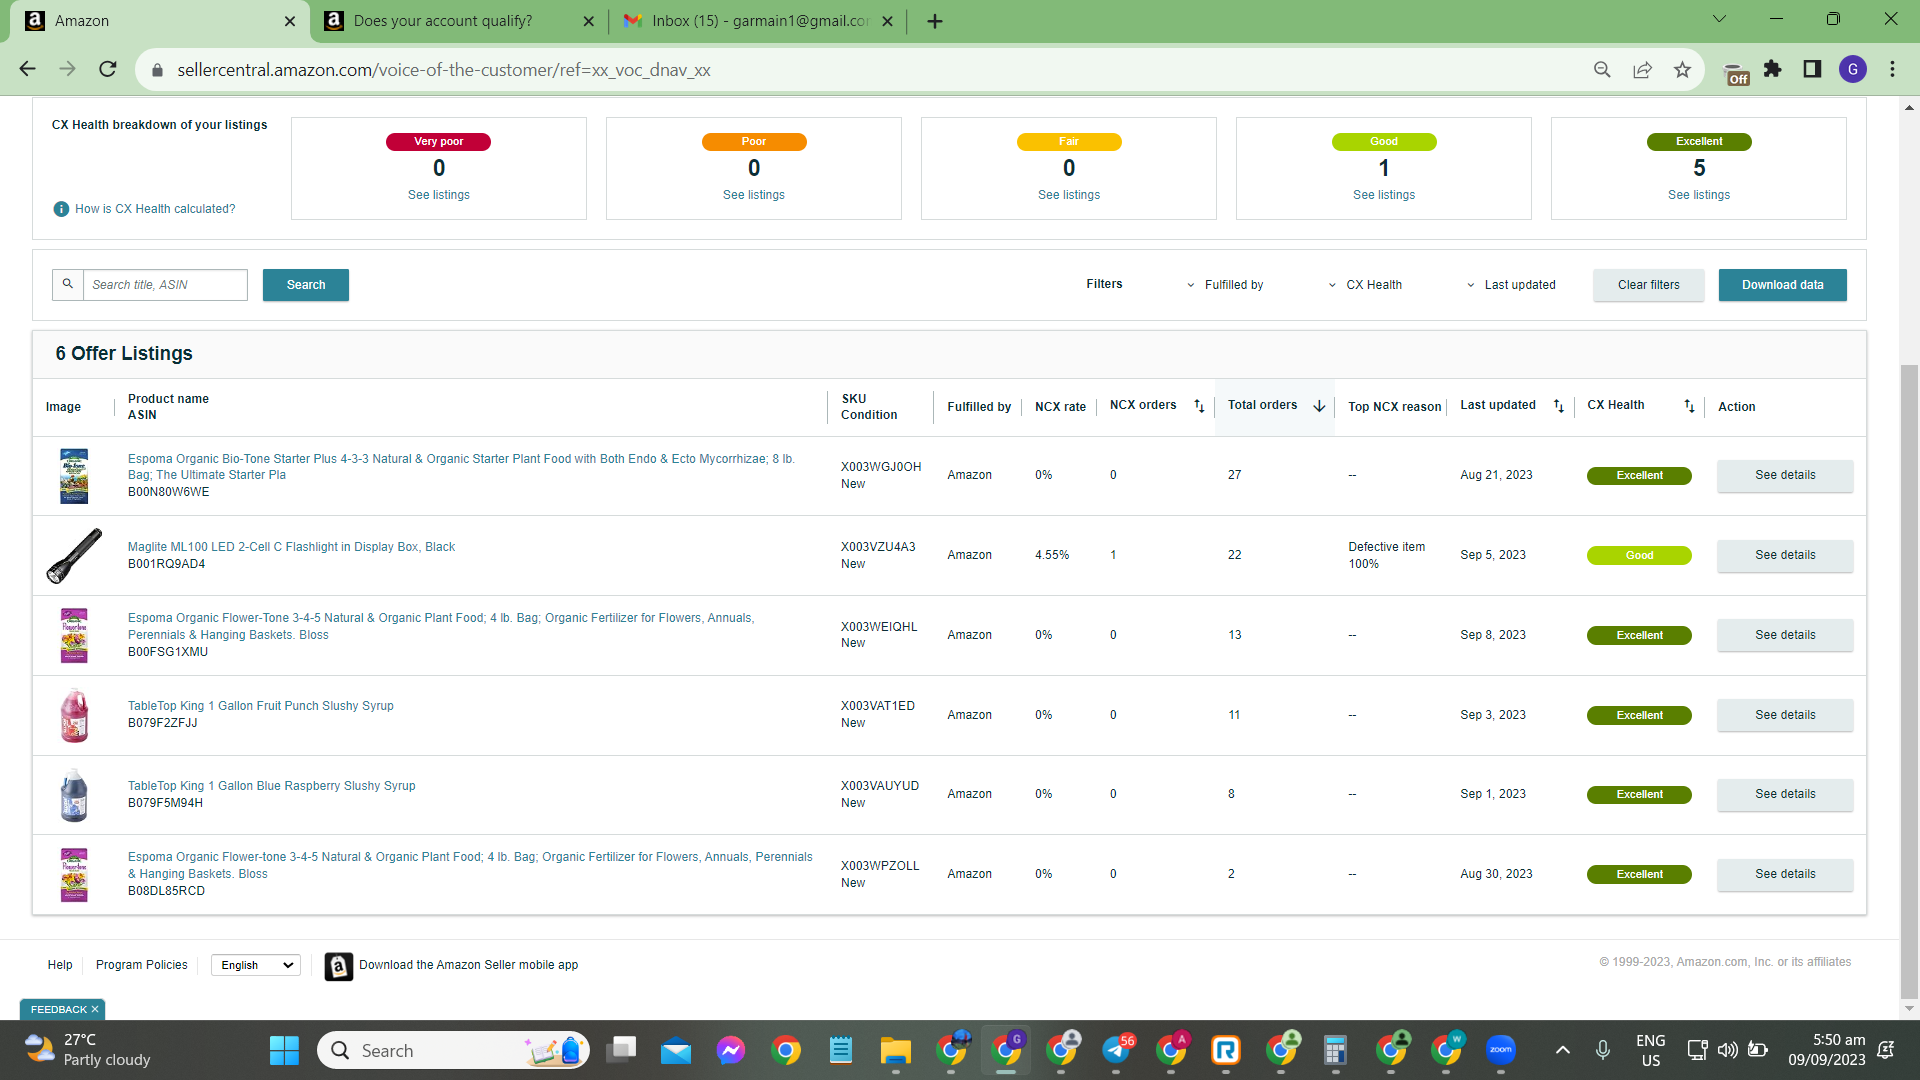This screenshot has height=1080, width=1920.
Task: Sort listings by Last updated
Action: click(x=1558, y=406)
